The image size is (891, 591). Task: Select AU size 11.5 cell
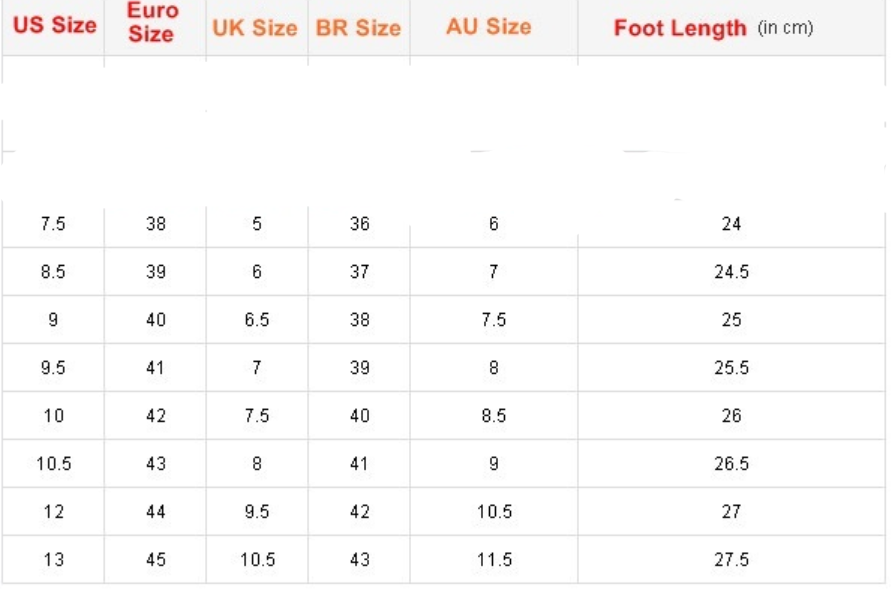(494, 560)
